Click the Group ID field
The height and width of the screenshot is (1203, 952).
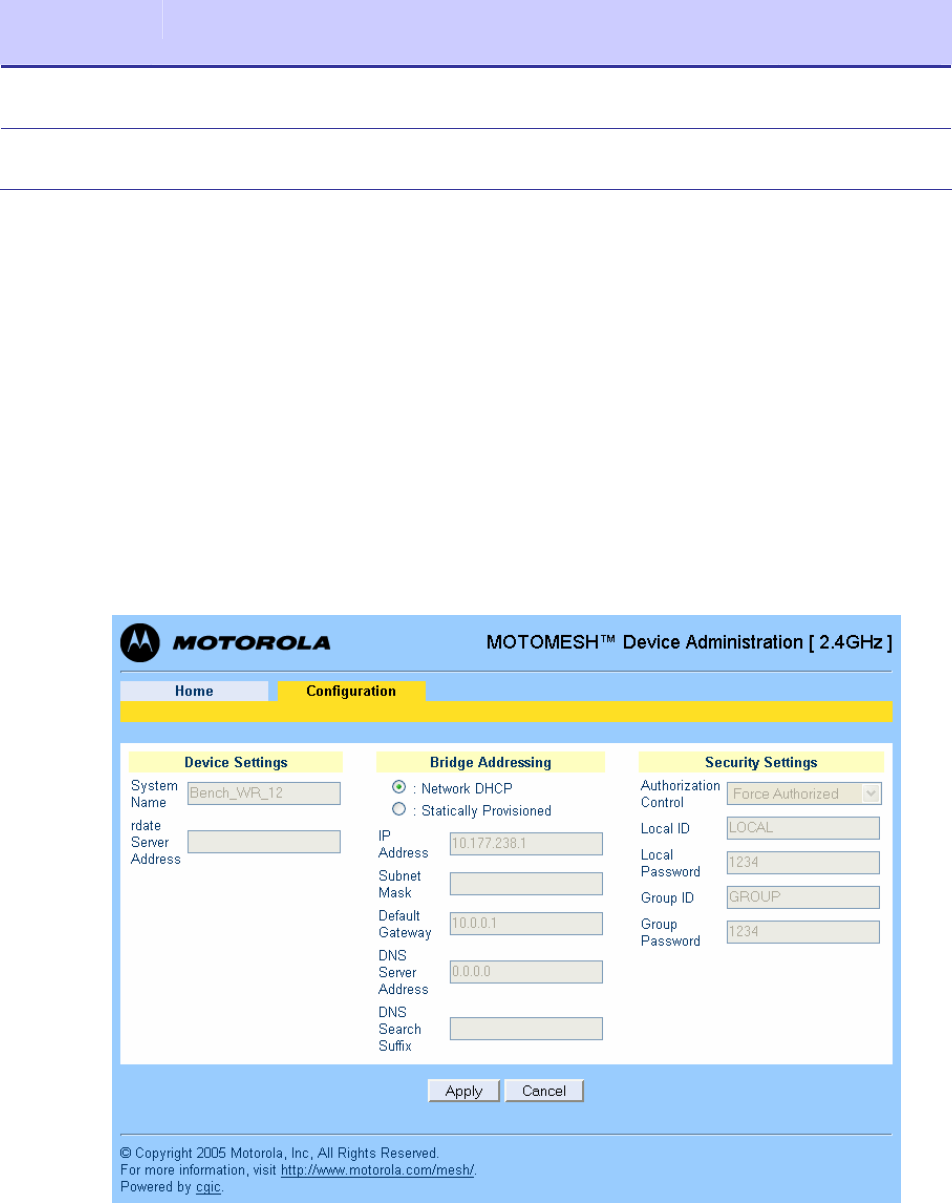803,897
